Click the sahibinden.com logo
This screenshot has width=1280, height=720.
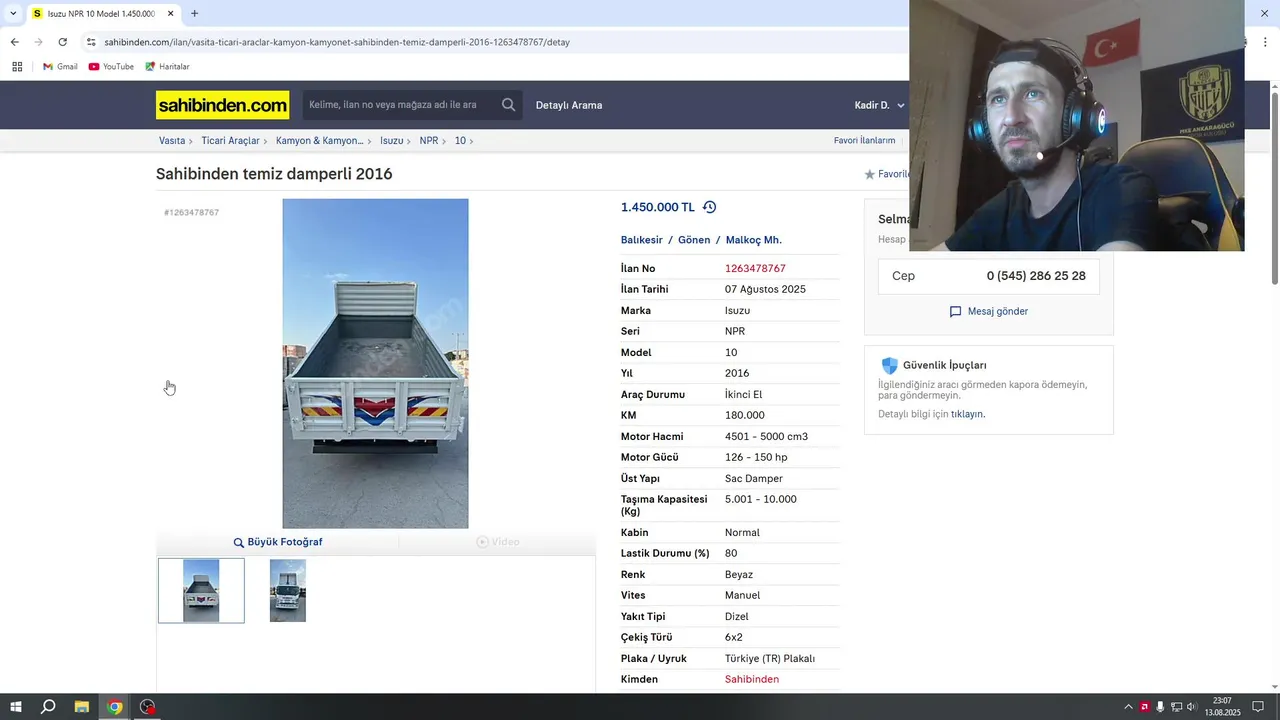point(222,105)
